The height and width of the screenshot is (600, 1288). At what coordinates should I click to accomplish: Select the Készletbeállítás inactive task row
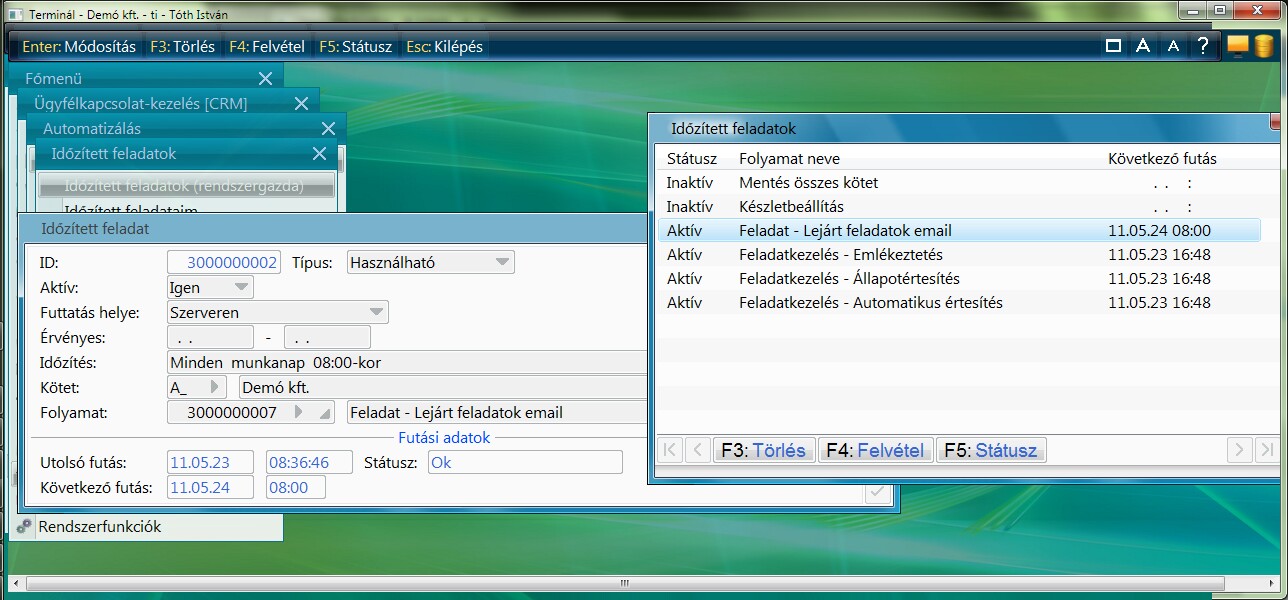pos(790,207)
